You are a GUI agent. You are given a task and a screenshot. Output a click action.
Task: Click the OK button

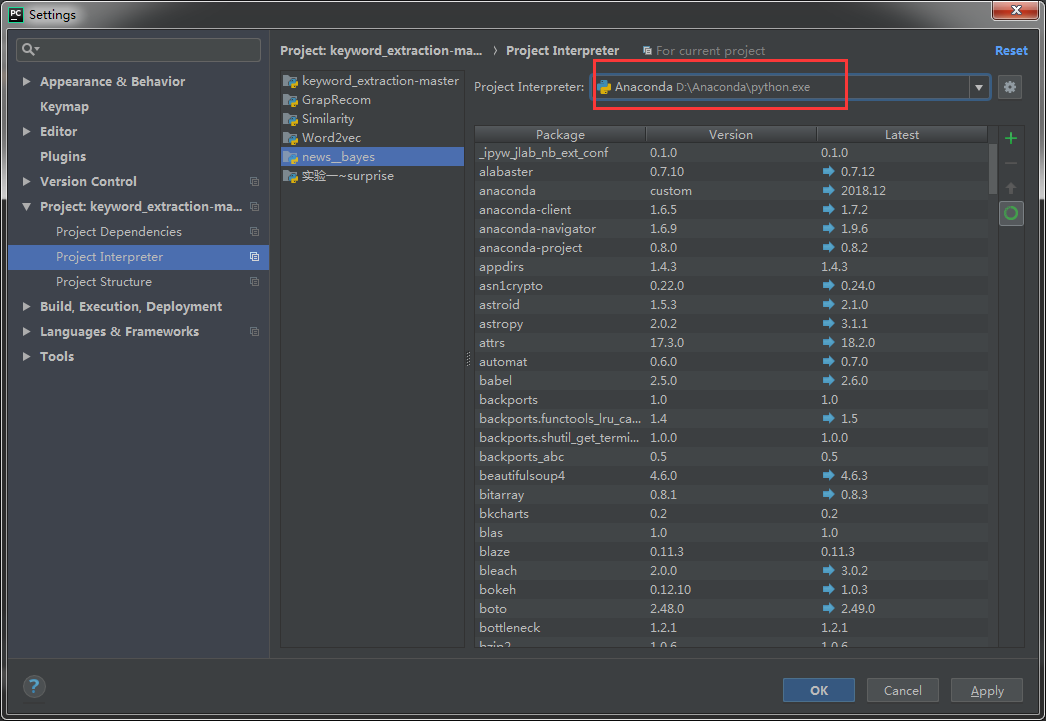pos(819,690)
